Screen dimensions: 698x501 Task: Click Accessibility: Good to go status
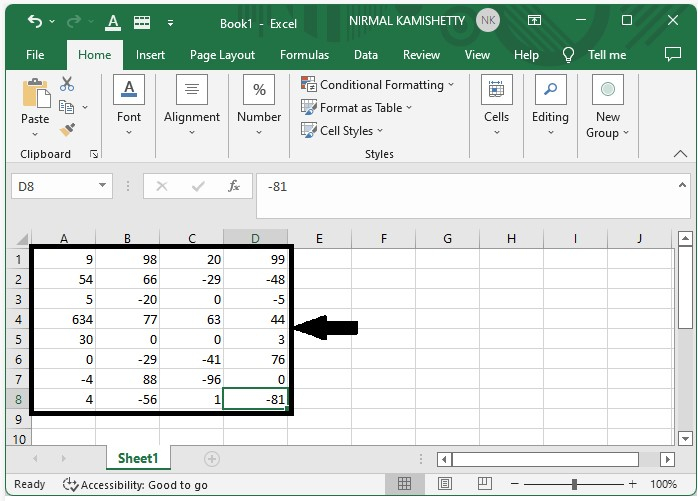click(135, 484)
